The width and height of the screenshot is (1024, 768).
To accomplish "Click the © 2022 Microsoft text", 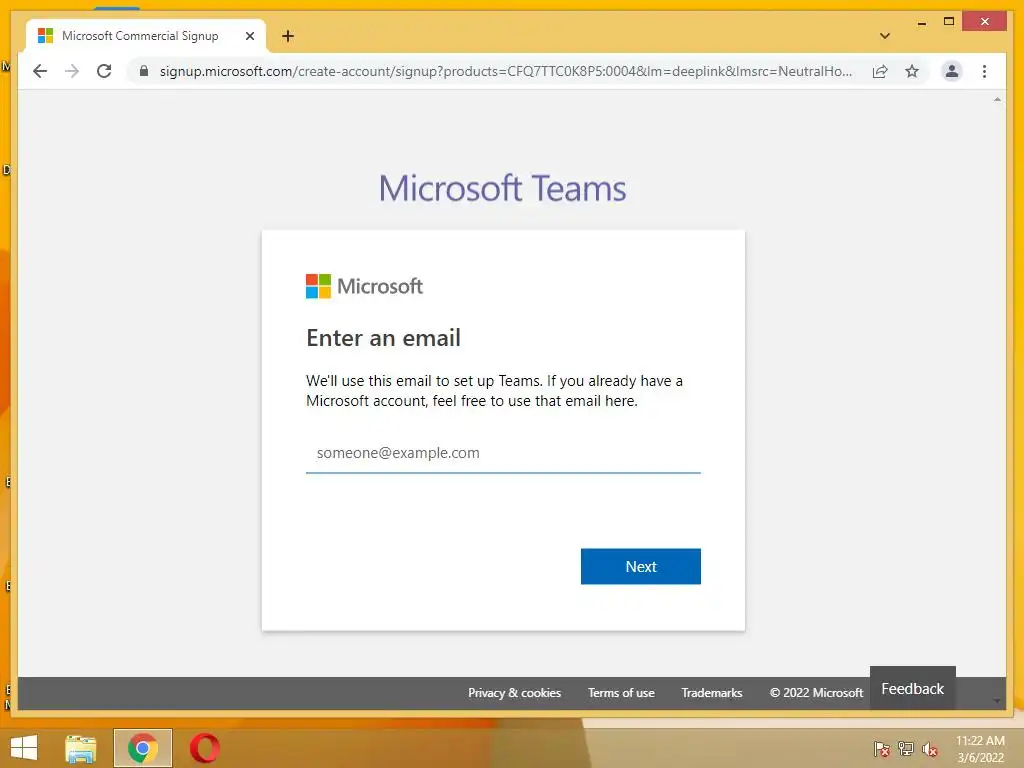I will point(816,693).
